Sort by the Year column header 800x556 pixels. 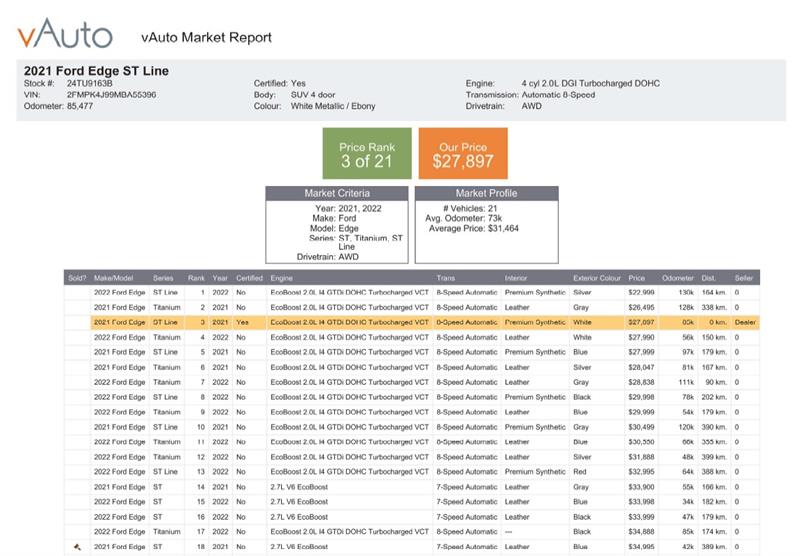click(x=220, y=278)
